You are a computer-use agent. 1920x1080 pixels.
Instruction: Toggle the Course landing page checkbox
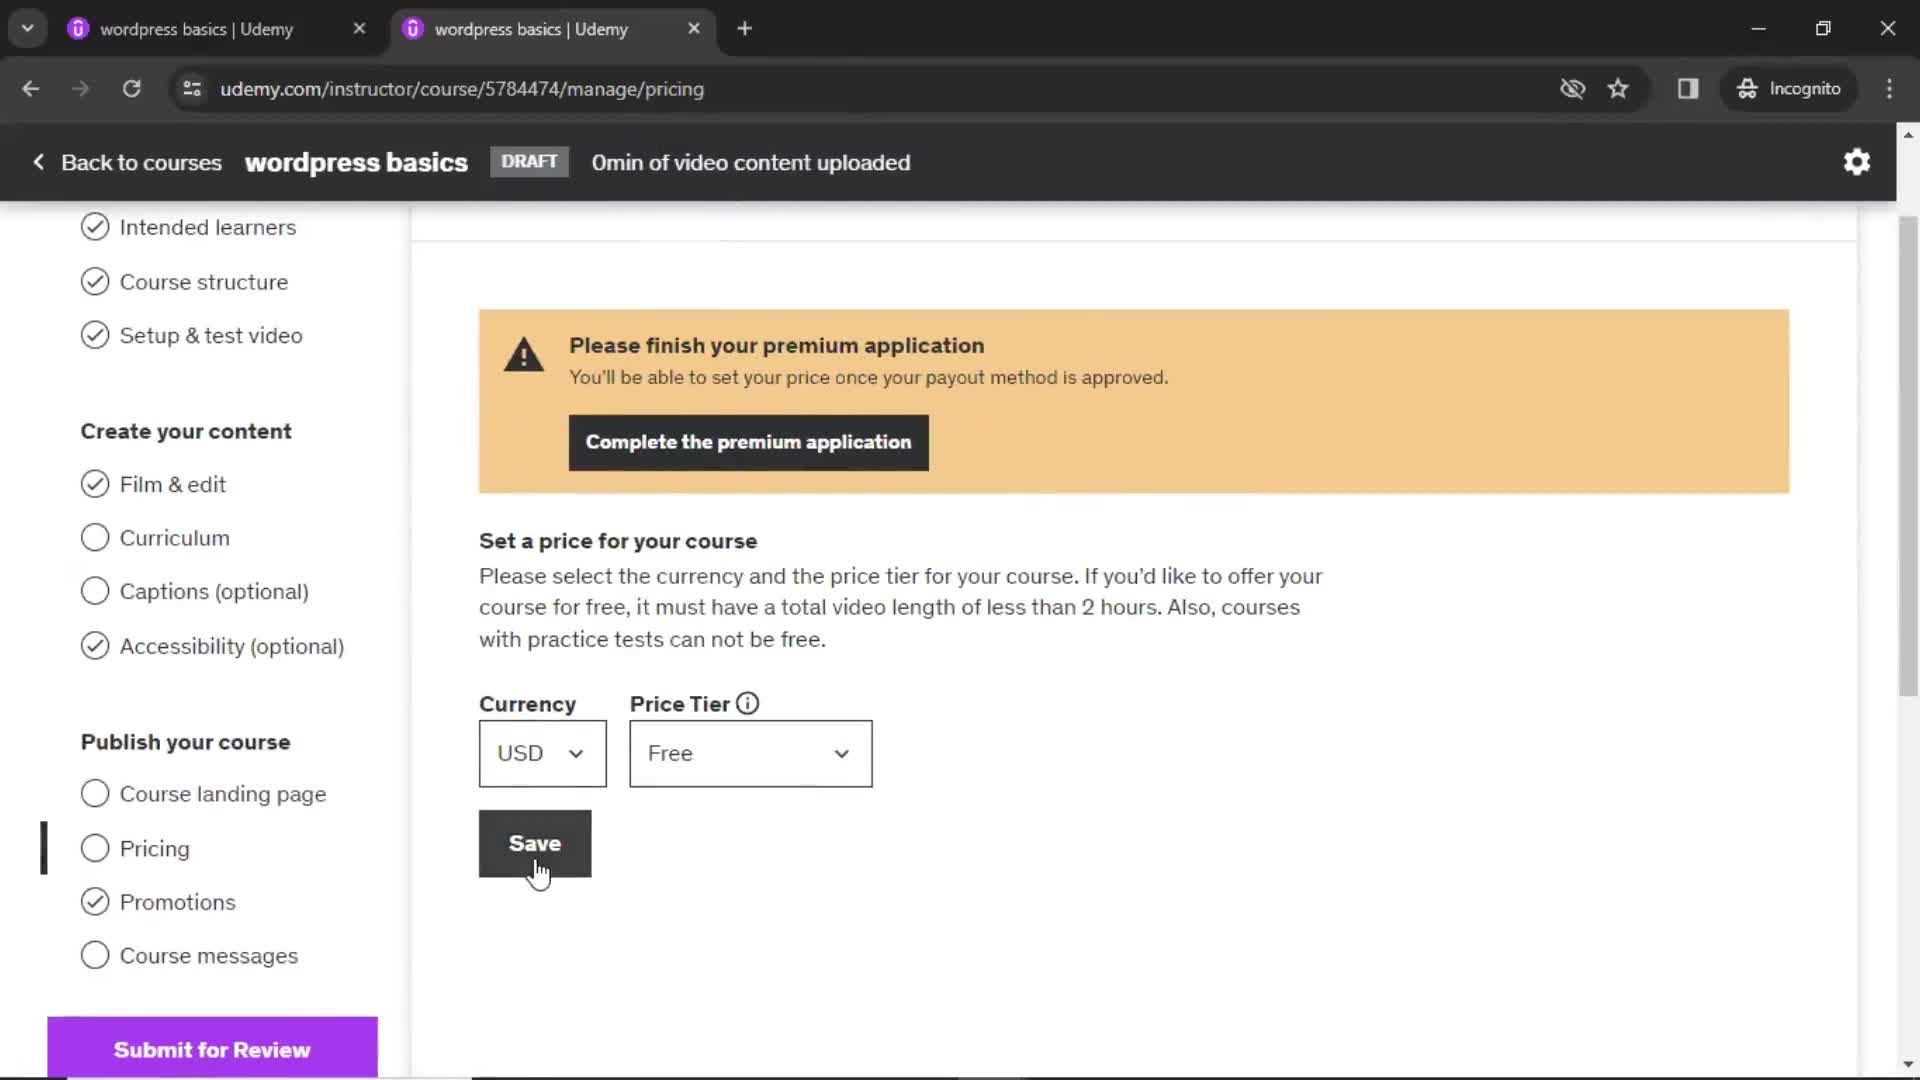94,794
